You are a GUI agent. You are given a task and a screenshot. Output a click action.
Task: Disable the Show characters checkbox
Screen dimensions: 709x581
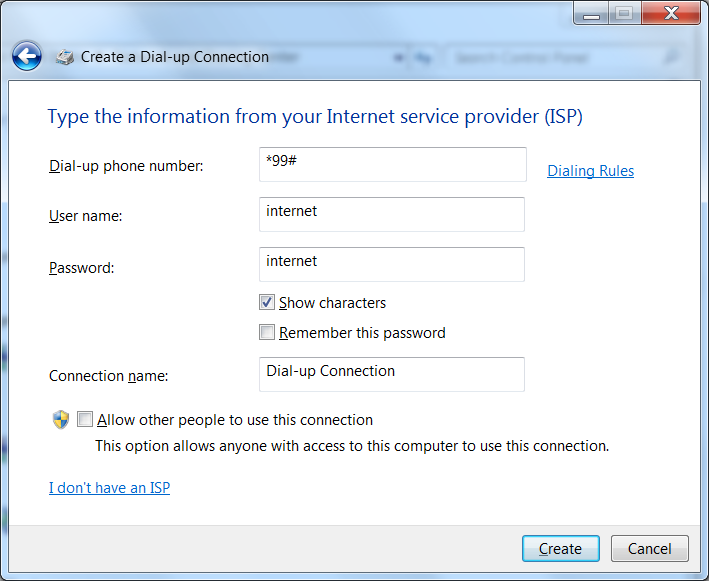pos(267,302)
